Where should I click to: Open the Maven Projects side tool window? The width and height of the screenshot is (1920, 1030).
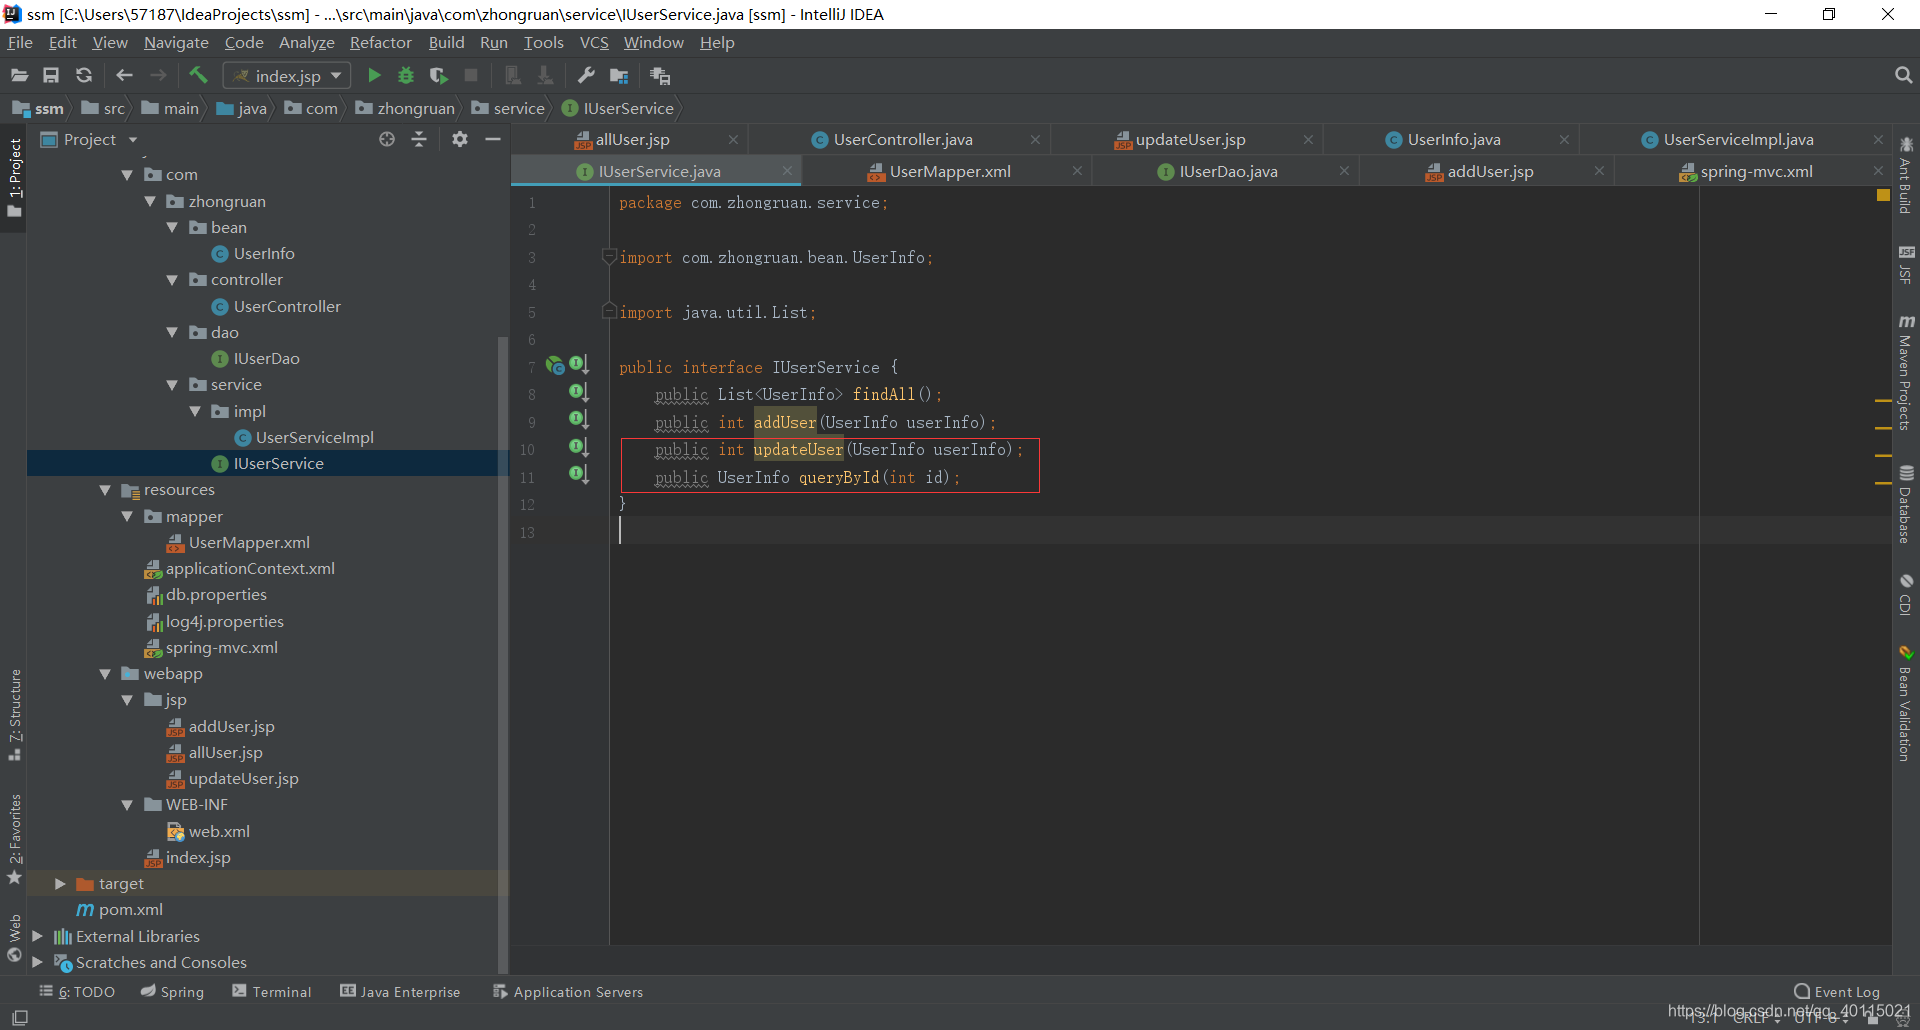point(1906,374)
